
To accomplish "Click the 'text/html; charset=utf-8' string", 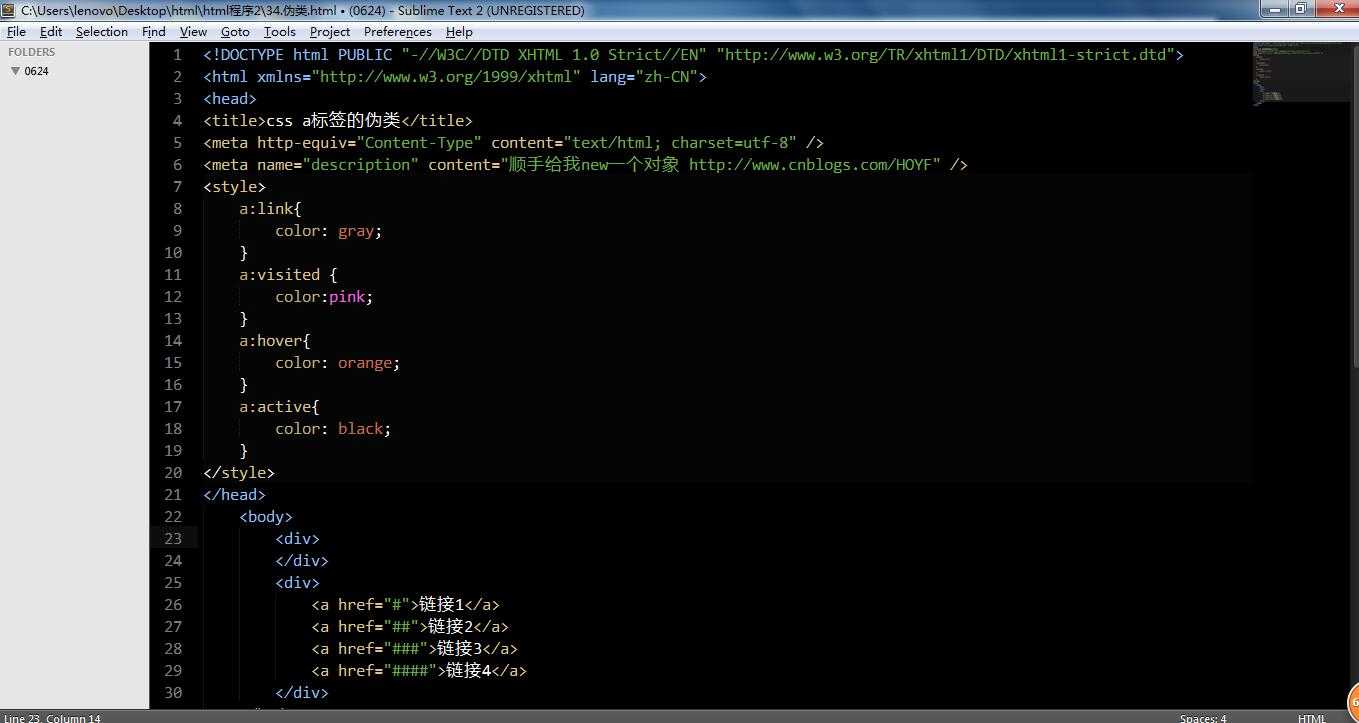I will [x=680, y=143].
